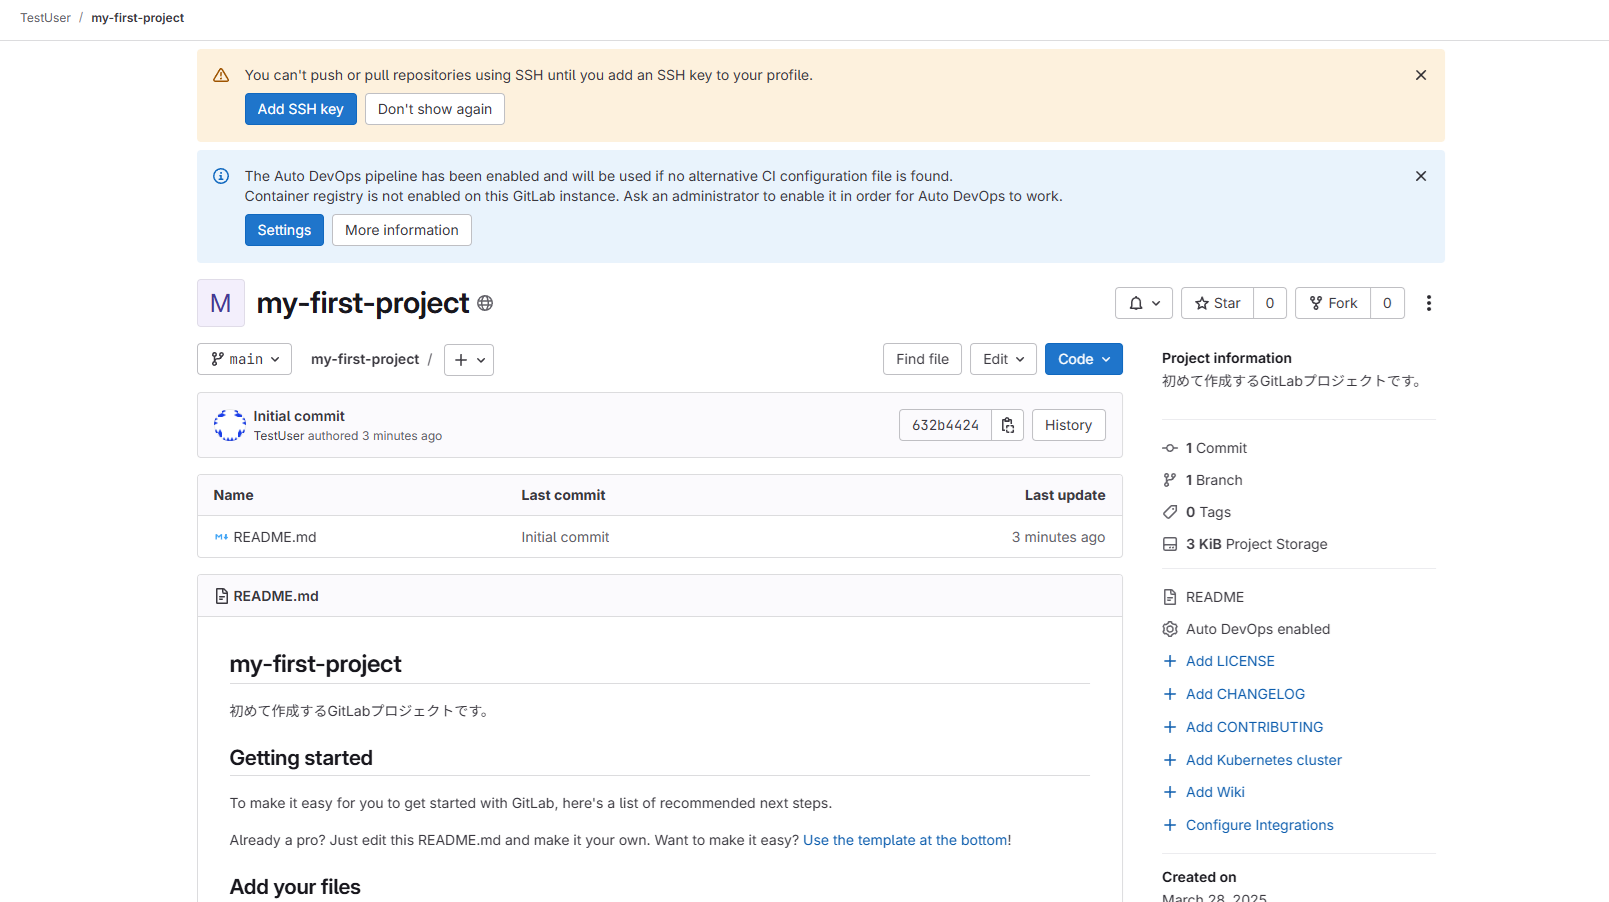The height and width of the screenshot is (902, 1609).
Task: Click the Find file button
Action: pyautogui.click(x=922, y=359)
